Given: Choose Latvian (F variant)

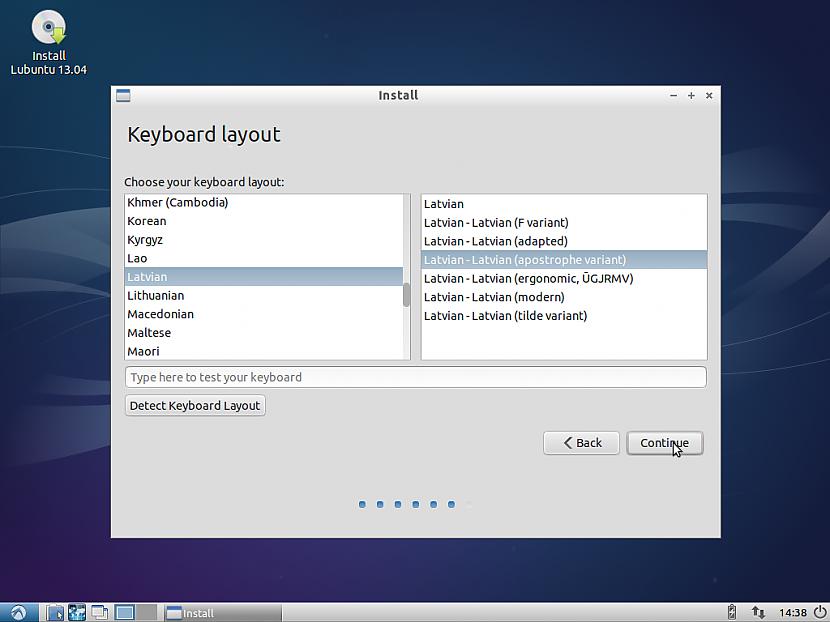Looking at the screenshot, I should (564, 222).
